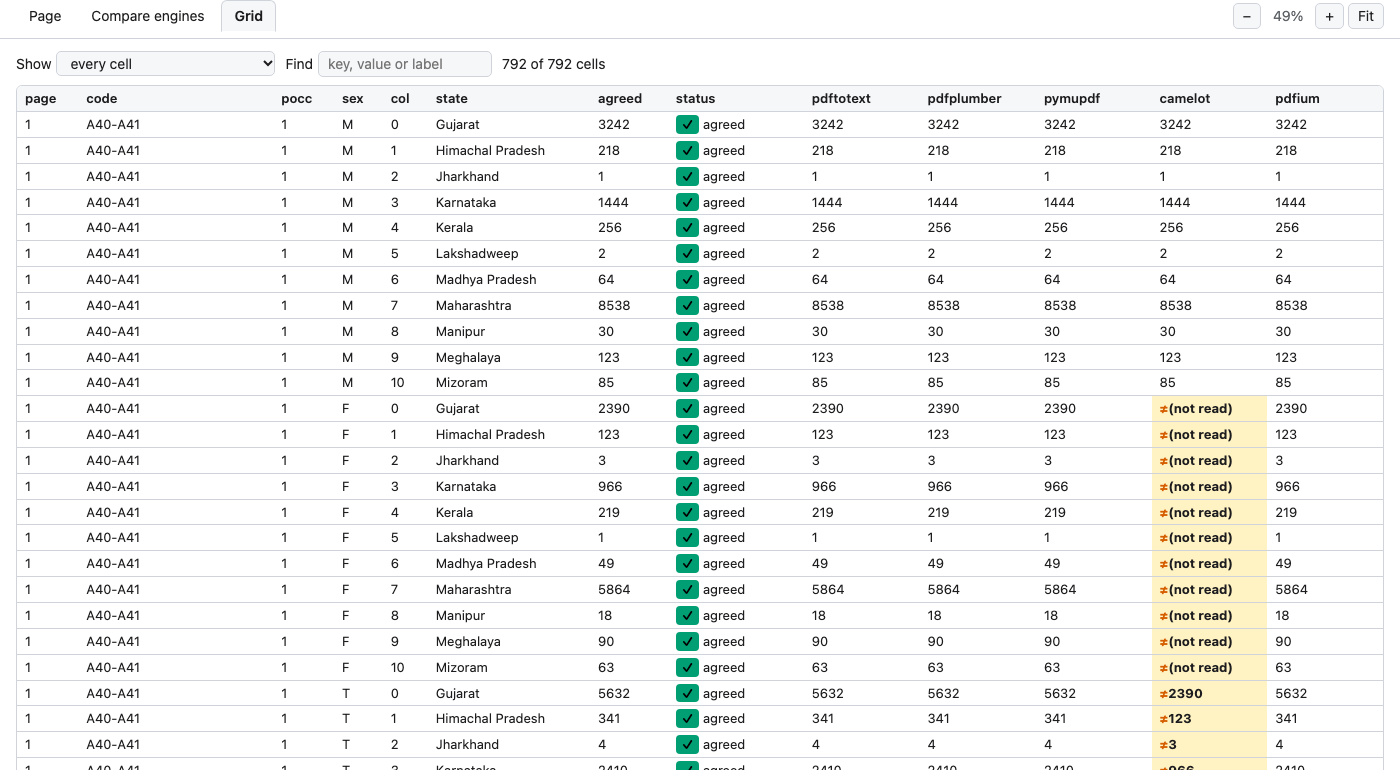Click the green check in the row with agreed 218
The width and height of the screenshot is (1400, 770).
click(x=686, y=151)
